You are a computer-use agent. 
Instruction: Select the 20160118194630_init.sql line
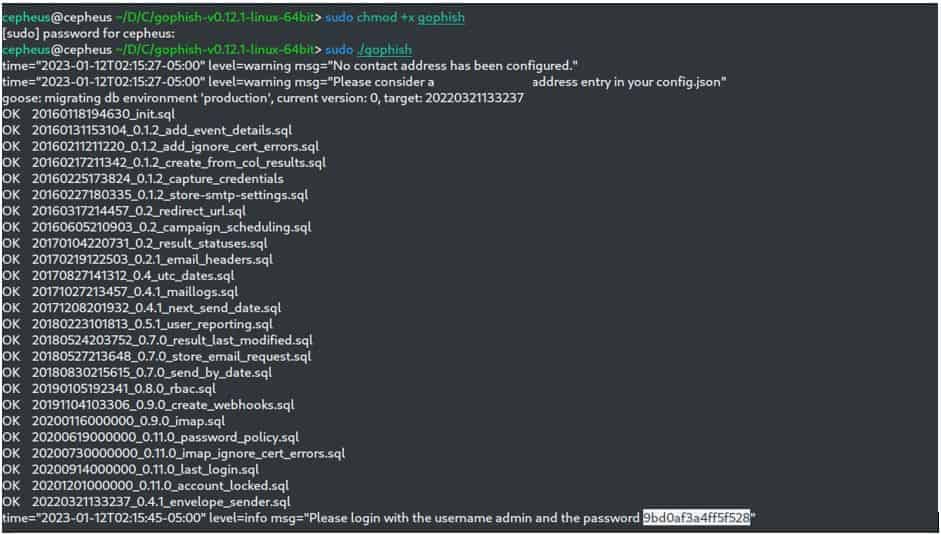(89, 114)
